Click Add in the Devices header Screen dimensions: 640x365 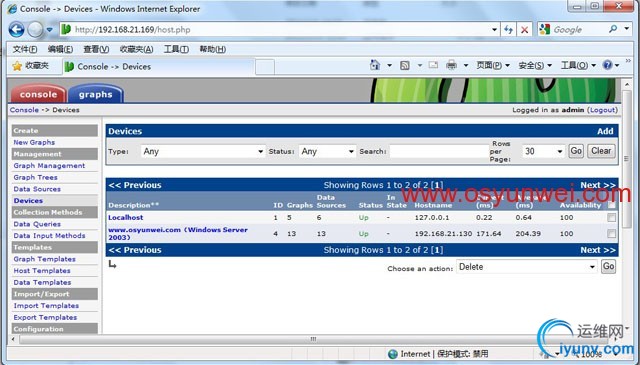(605, 131)
